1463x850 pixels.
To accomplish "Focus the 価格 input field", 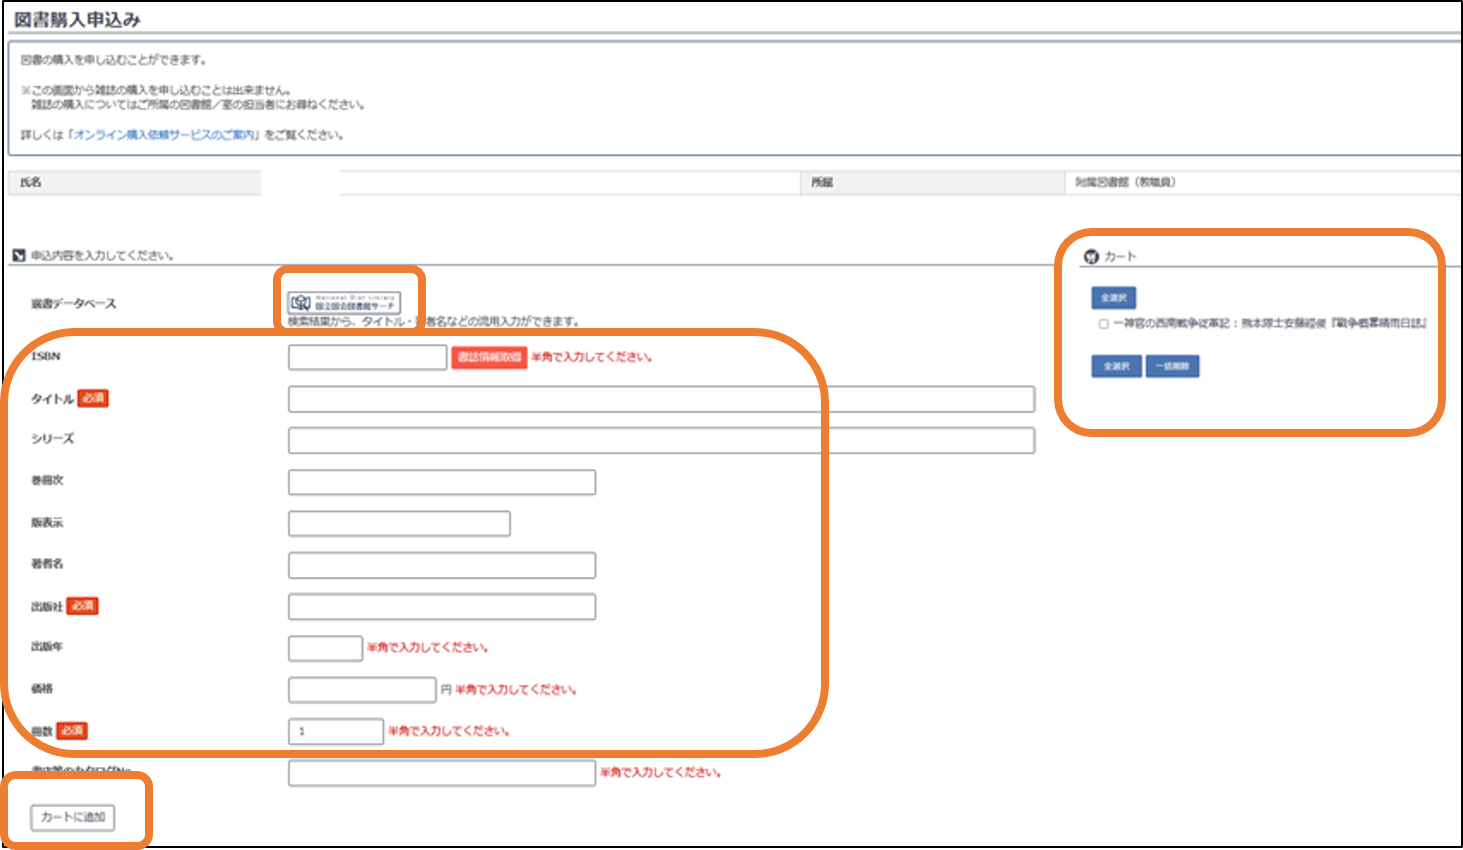I will (362, 690).
